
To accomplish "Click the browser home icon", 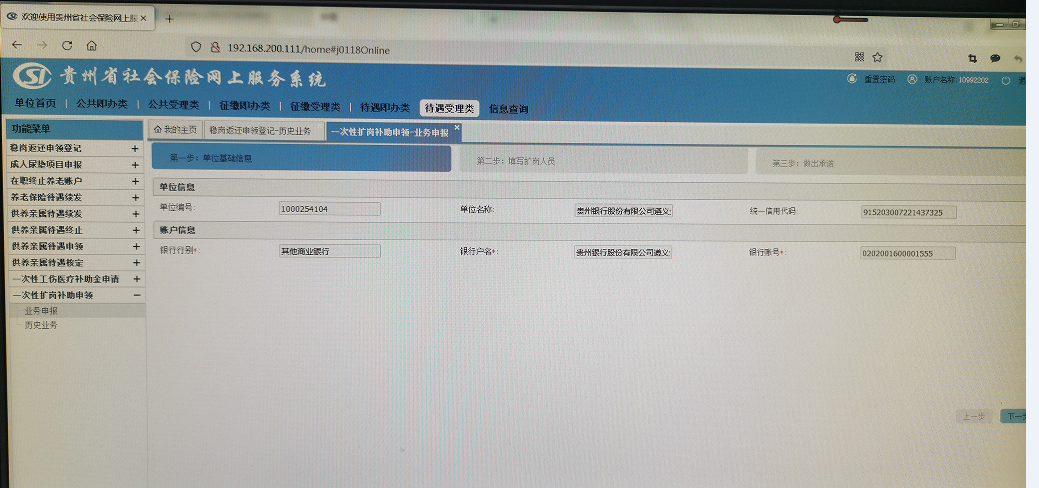I will click(91, 46).
